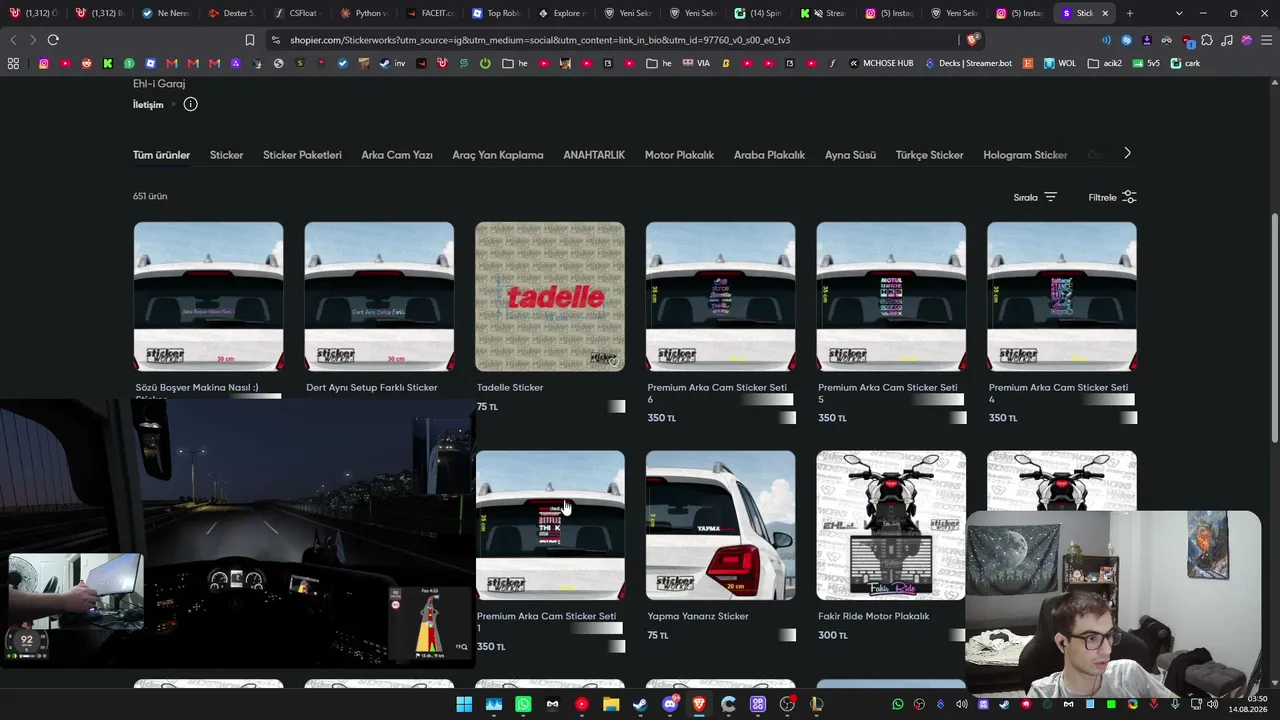This screenshot has height=720, width=1280.
Task: Open the Sırala sort icon
Action: click(x=1050, y=197)
